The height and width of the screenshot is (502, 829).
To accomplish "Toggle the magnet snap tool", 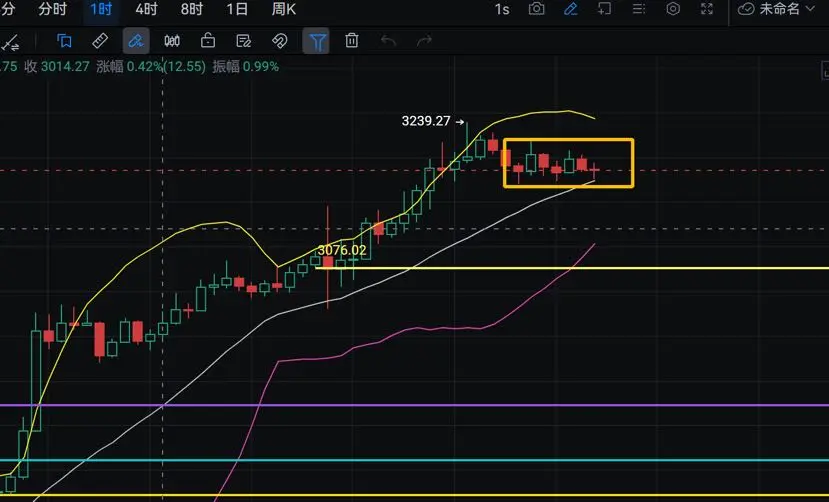I will pos(280,41).
